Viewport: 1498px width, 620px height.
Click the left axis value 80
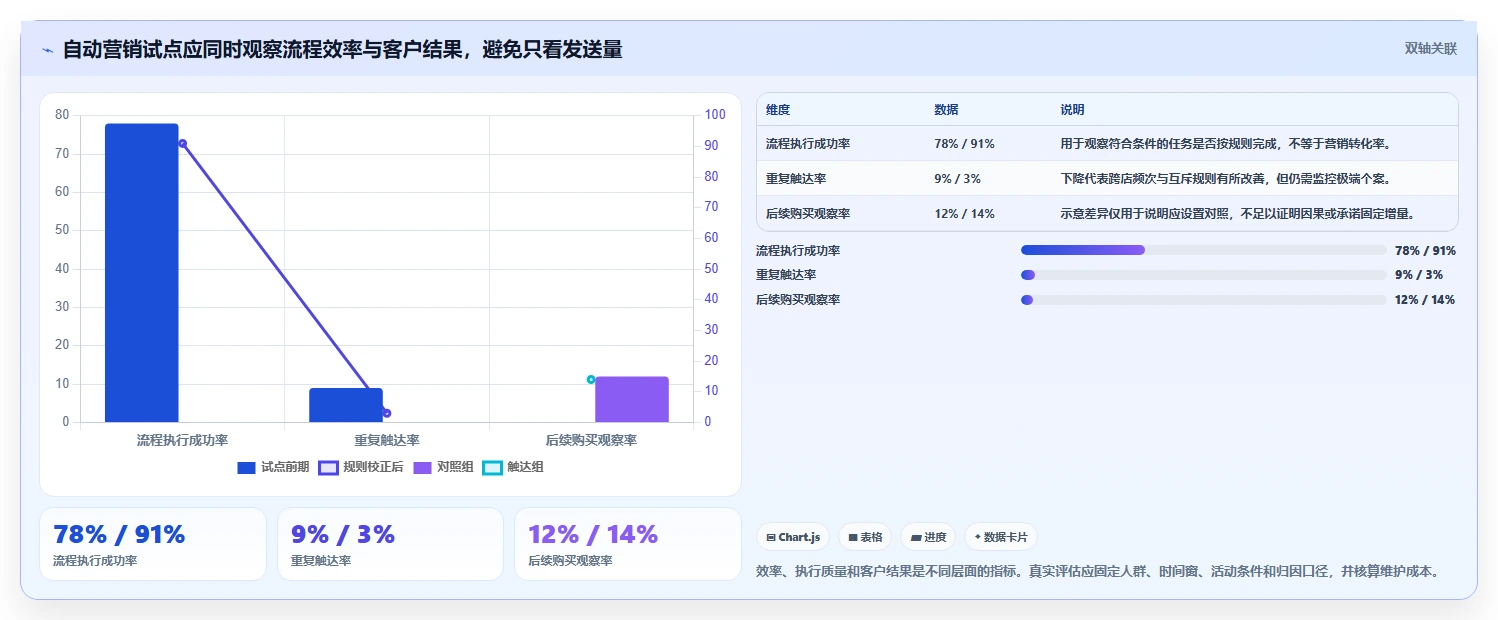coord(62,115)
